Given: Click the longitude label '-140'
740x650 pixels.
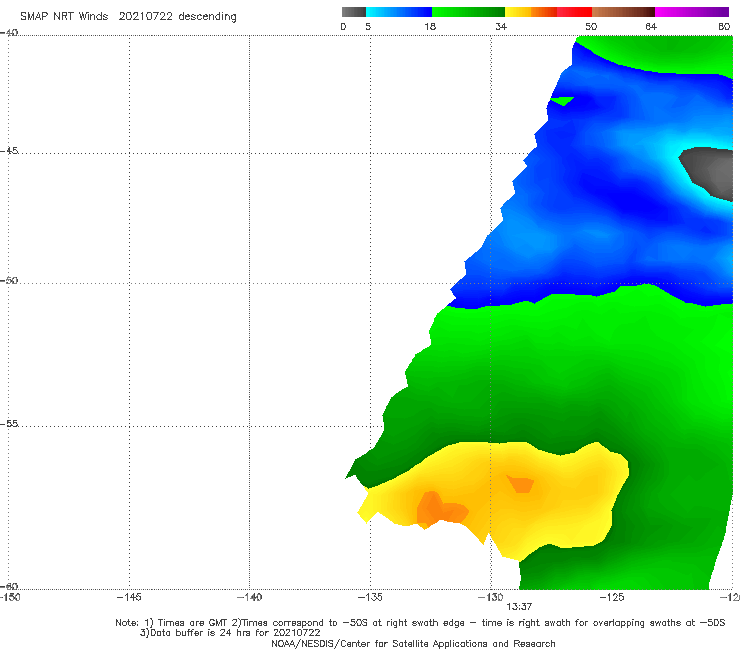Looking at the screenshot, I should (x=249, y=597).
